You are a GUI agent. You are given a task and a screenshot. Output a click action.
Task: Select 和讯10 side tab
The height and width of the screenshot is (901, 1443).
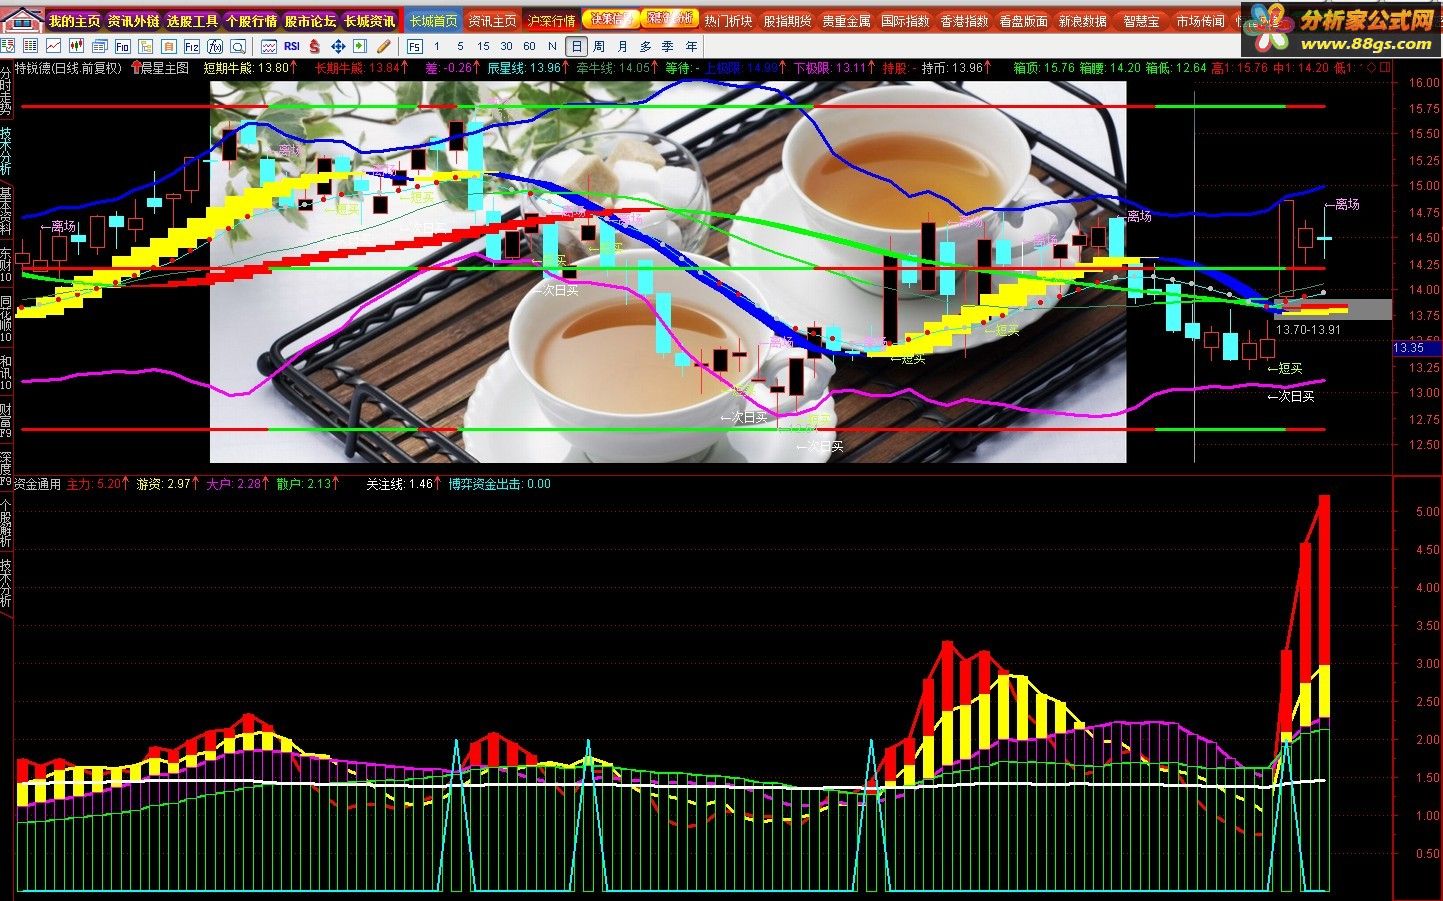point(6,372)
